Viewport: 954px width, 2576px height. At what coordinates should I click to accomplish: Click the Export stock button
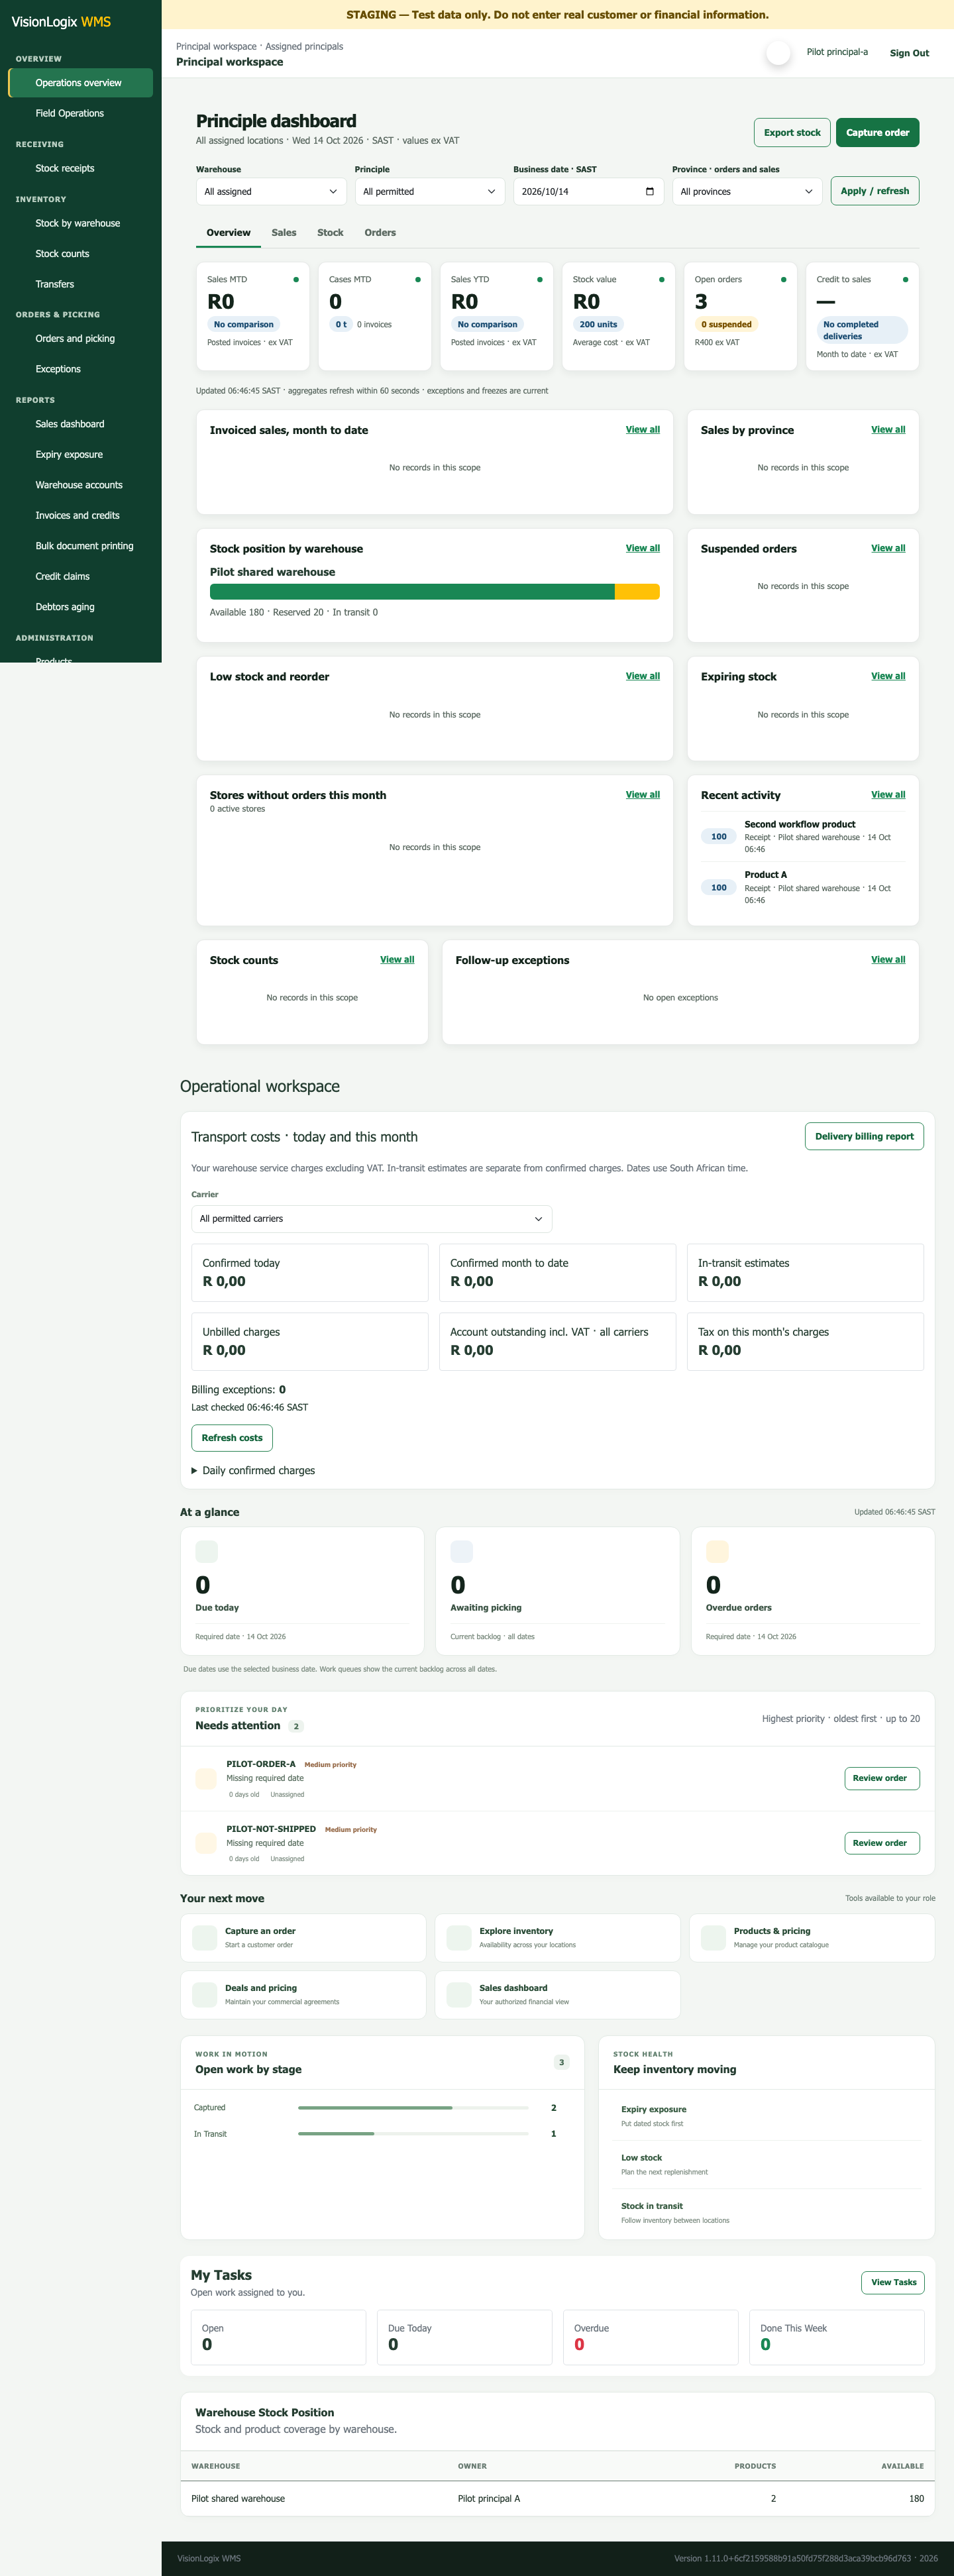pos(792,133)
